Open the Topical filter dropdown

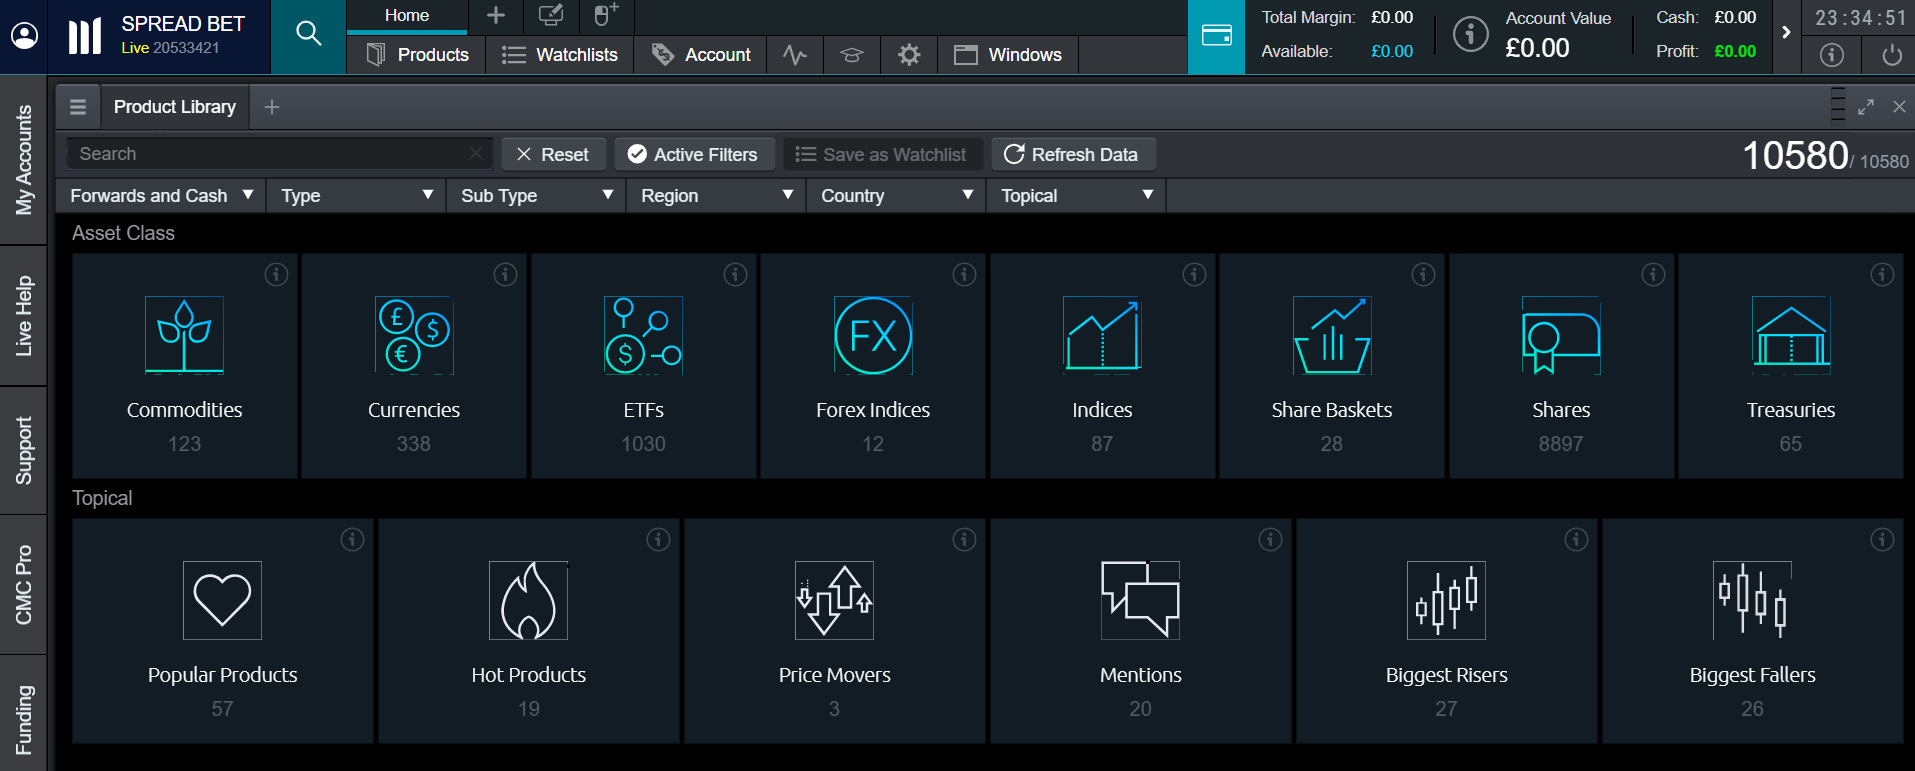(x=1077, y=196)
